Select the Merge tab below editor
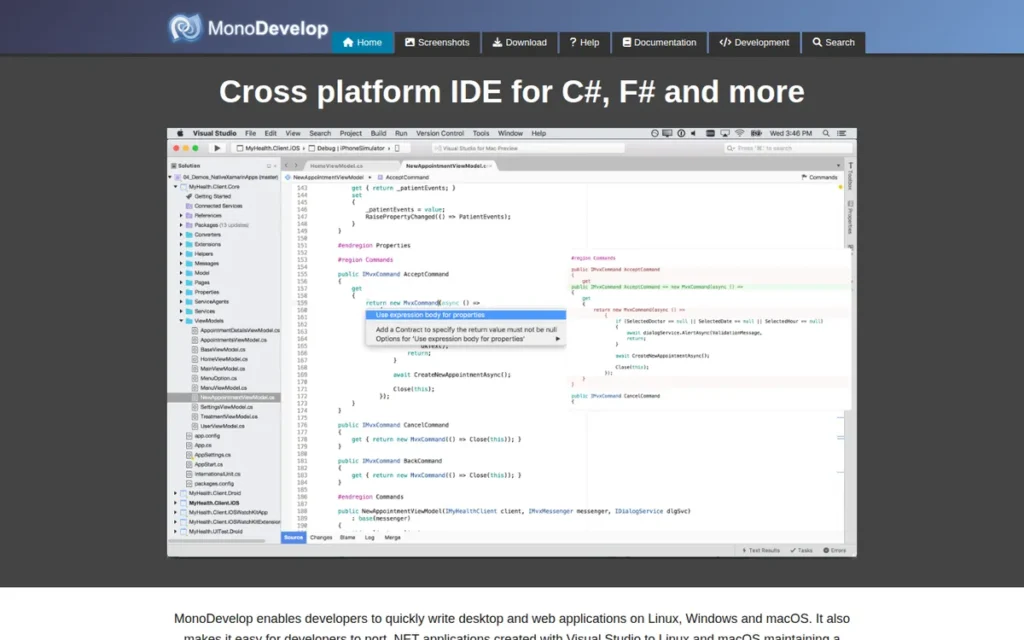This screenshot has height=640, width=1024. tap(392, 537)
